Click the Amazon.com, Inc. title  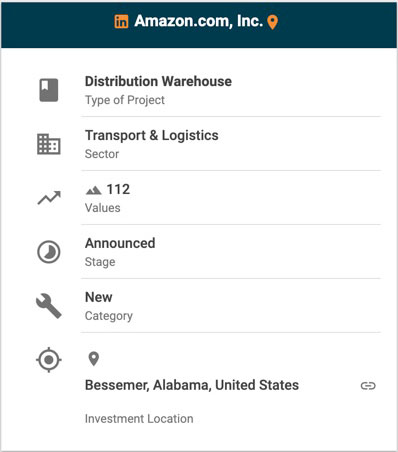pyautogui.click(x=199, y=21)
